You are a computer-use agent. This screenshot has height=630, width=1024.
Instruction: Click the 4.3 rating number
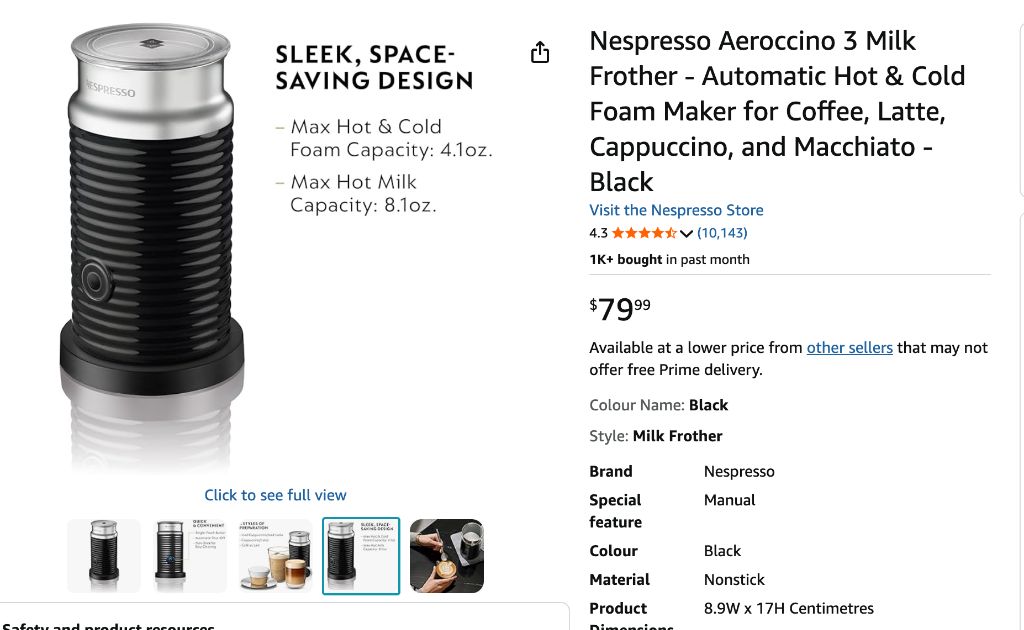click(598, 233)
